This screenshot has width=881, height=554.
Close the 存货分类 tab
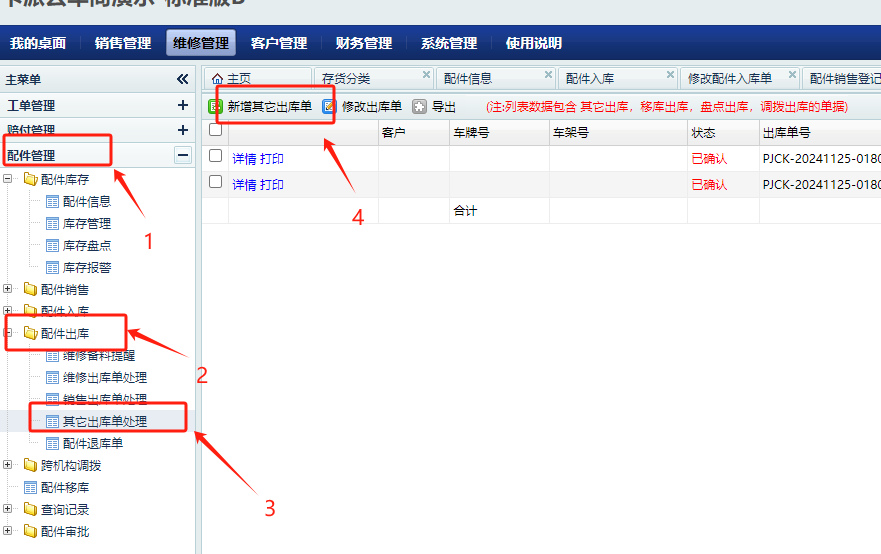(x=426, y=75)
